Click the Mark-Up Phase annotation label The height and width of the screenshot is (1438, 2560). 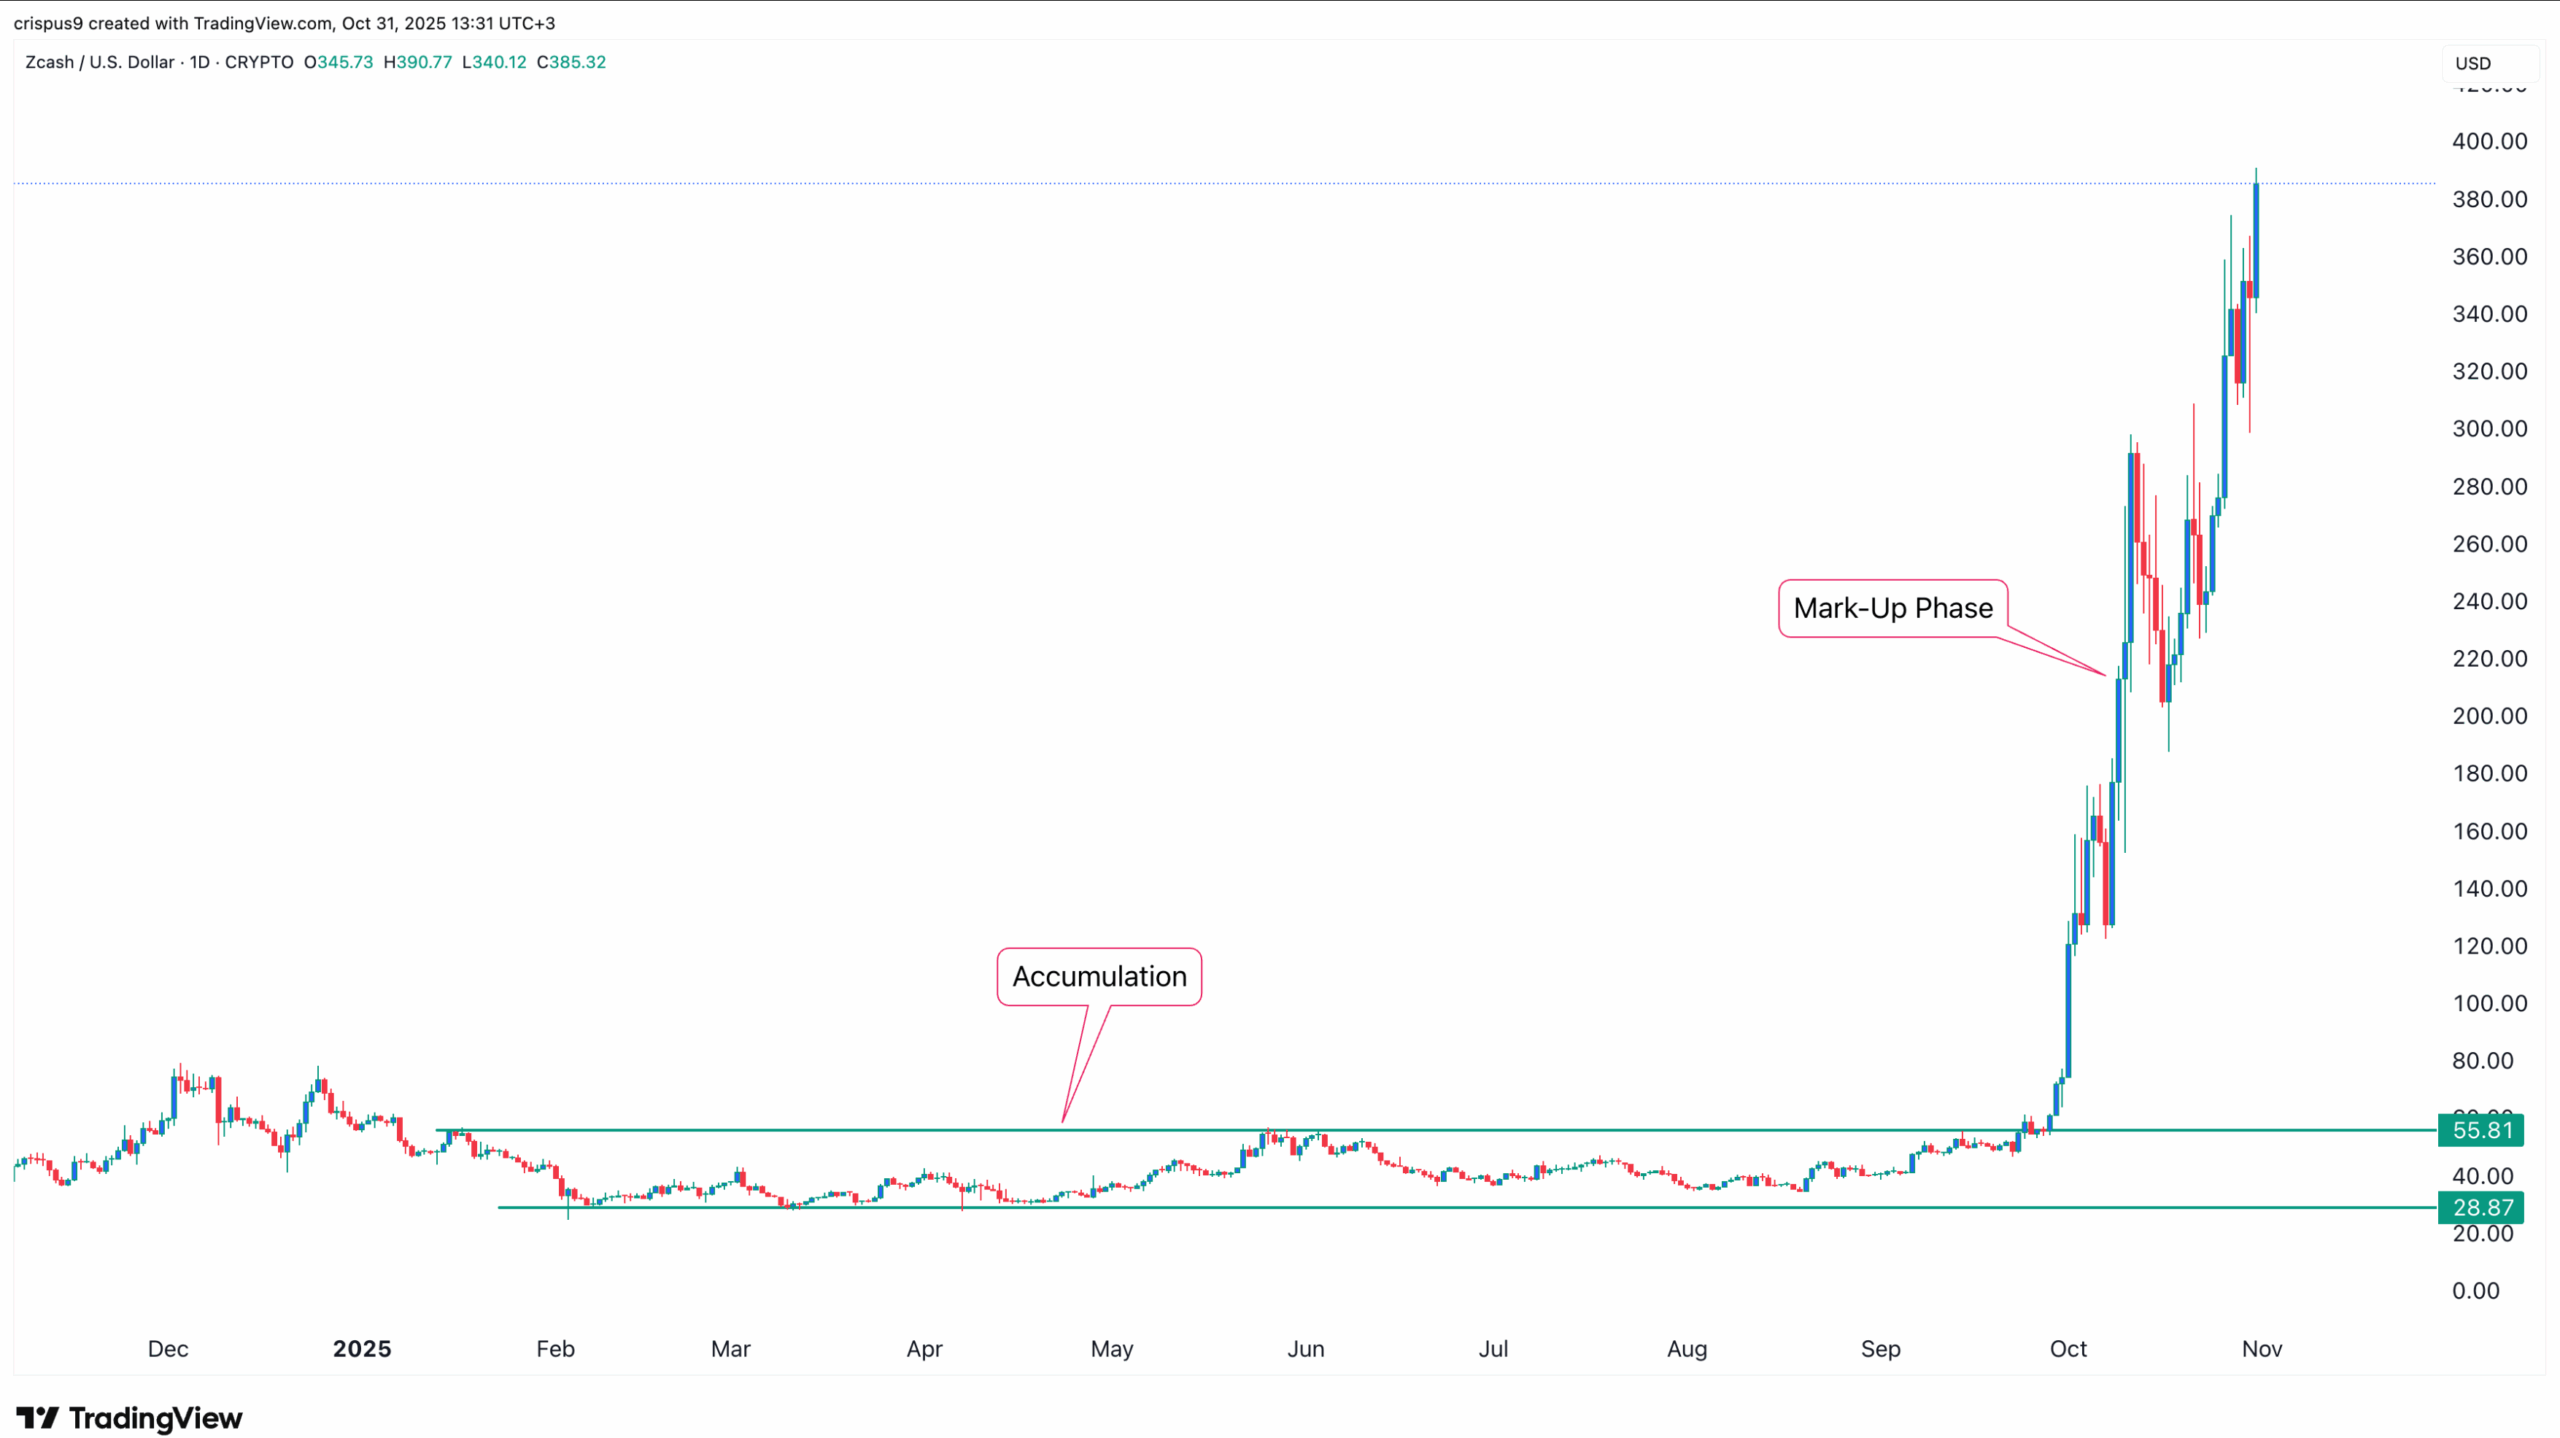coord(1892,608)
